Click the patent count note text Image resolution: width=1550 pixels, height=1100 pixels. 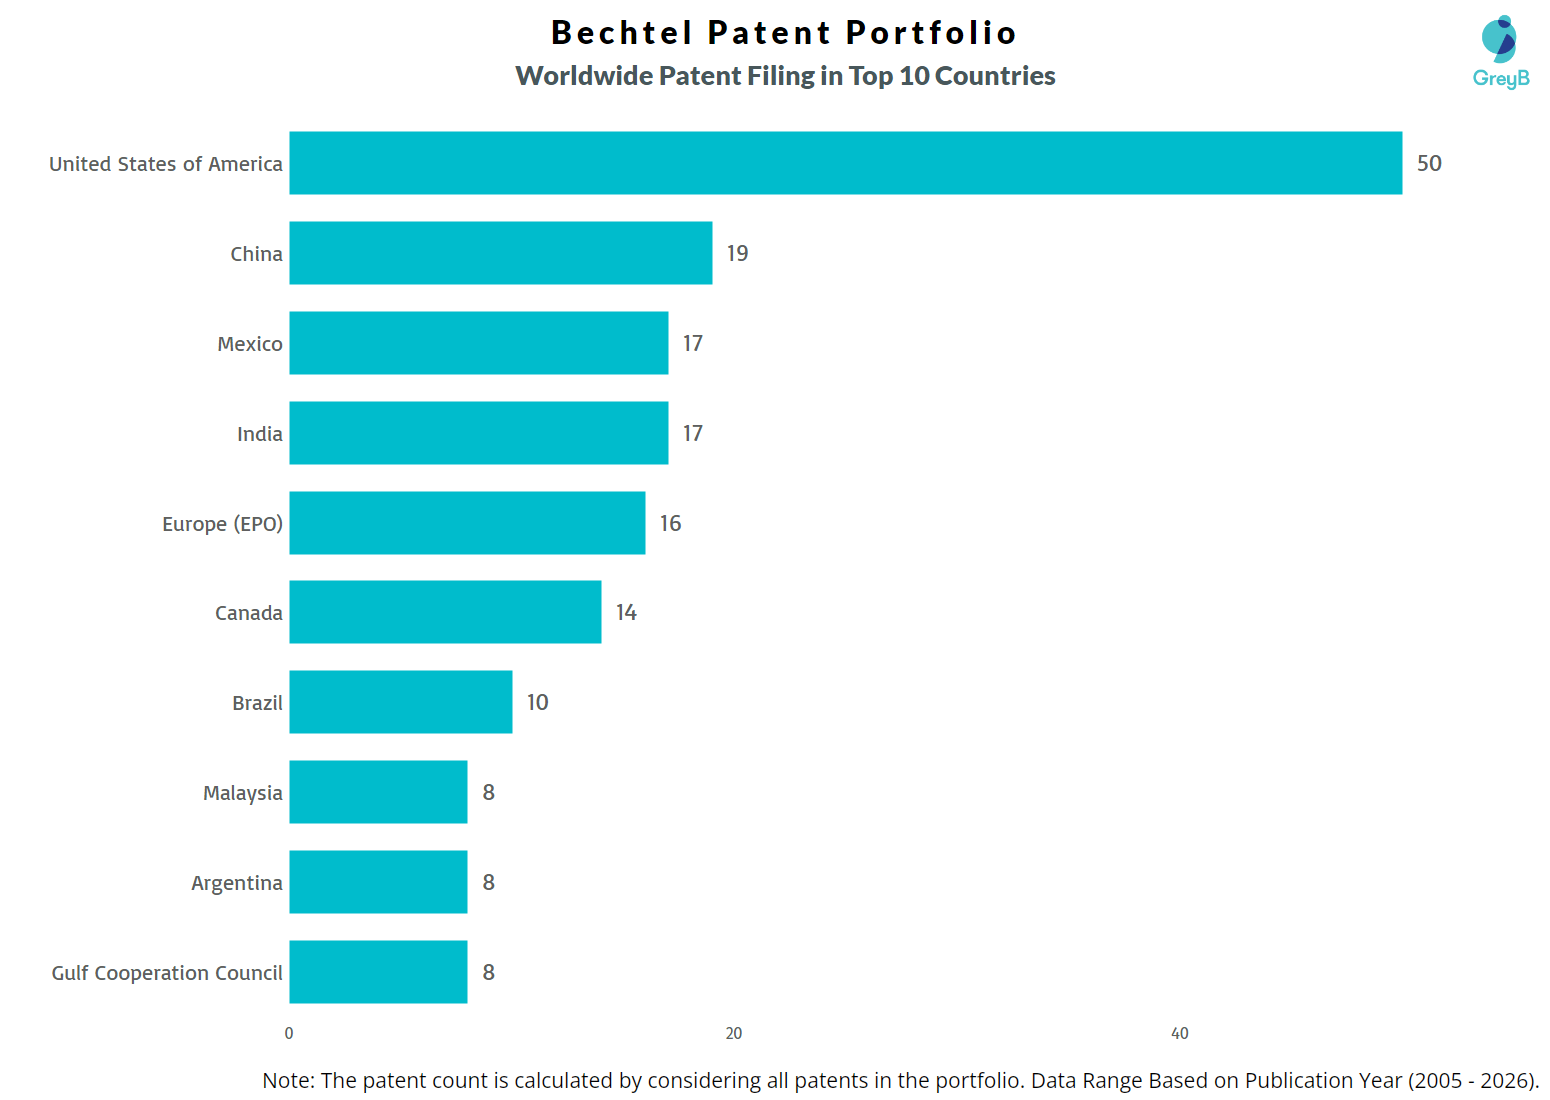pyautogui.click(x=900, y=1081)
